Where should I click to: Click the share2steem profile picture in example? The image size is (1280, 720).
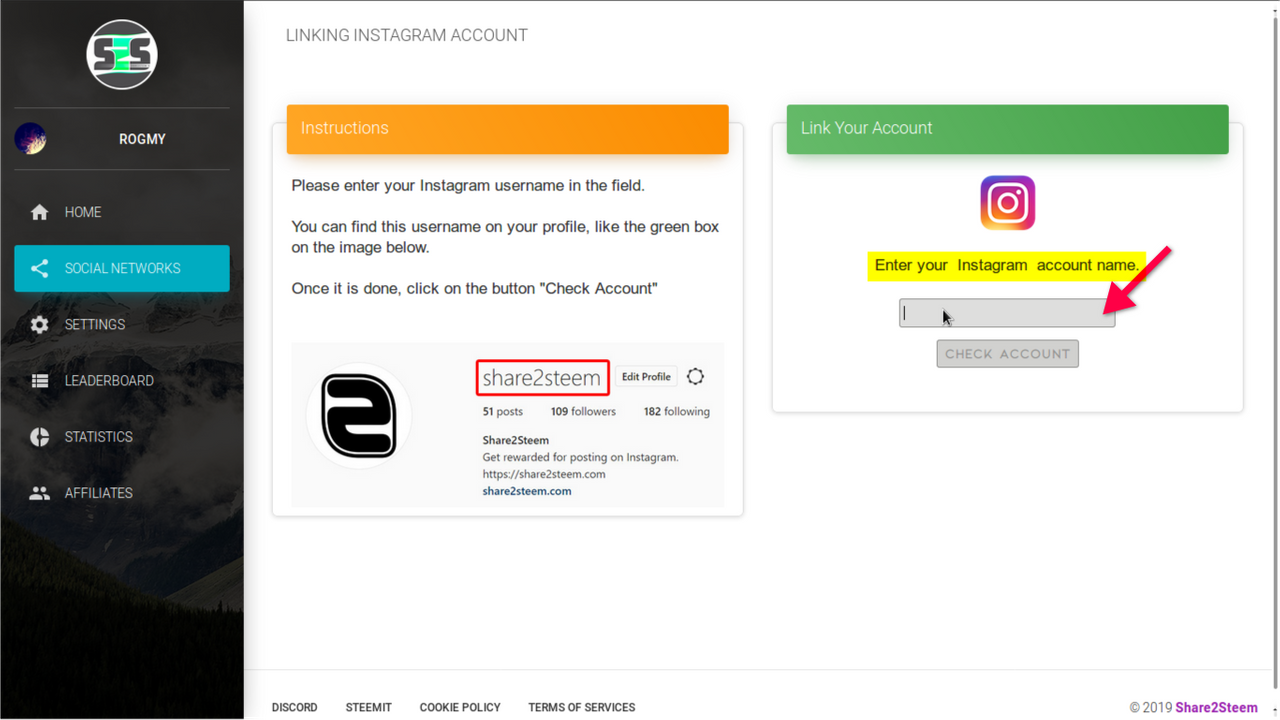coord(358,415)
